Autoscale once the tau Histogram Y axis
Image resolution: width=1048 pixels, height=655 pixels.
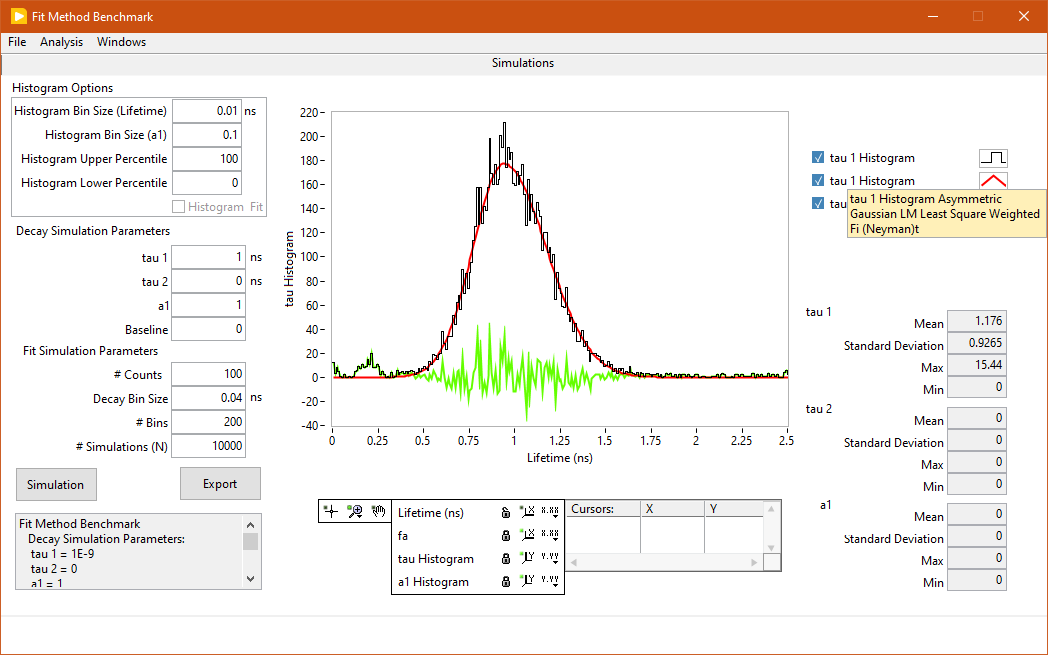coord(527,558)
